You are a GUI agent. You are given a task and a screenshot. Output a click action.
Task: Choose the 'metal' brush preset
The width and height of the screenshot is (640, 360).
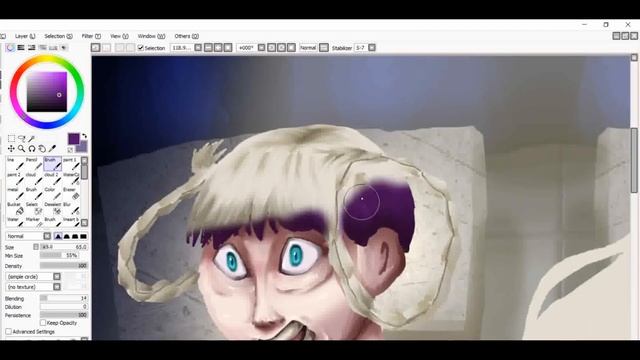click(15, 193)
